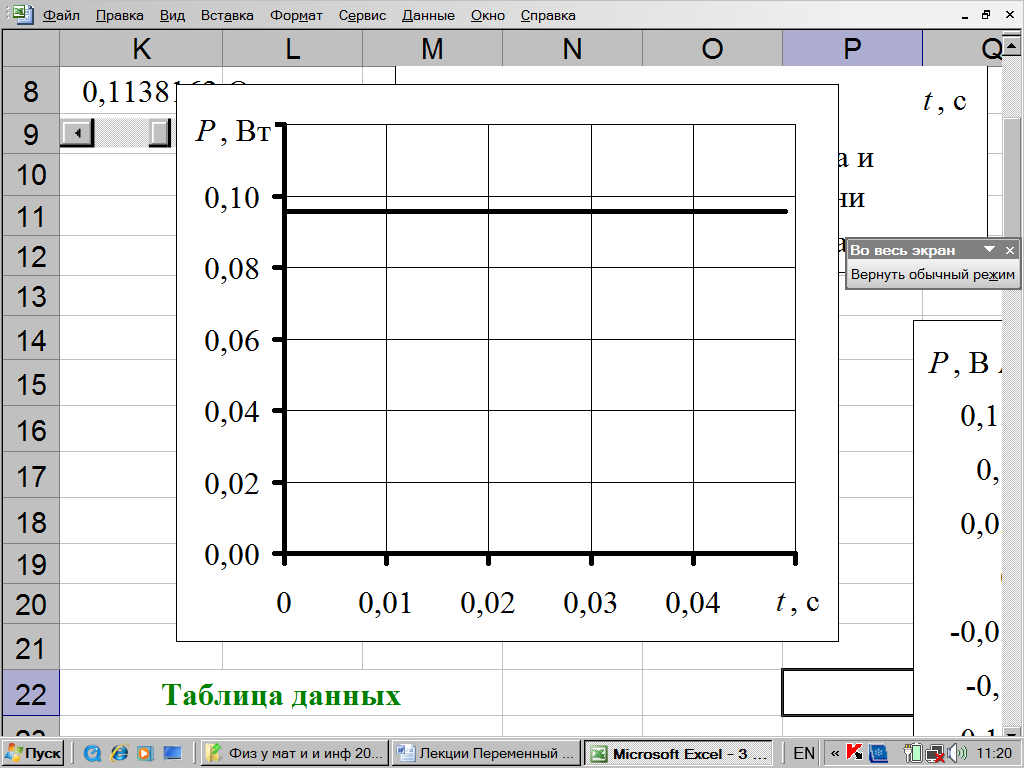Viewport: 1024px width, 768px height.
Task: Click the 0,10 value axis label
Action: [232, 197]
